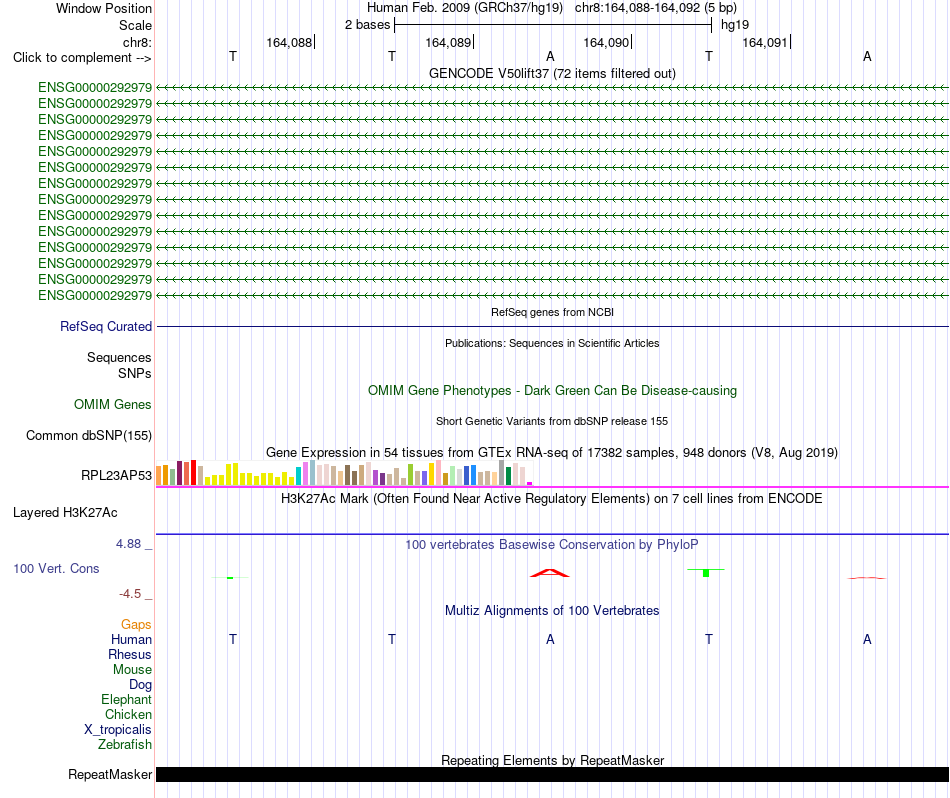Click 'Repeating Elements by RepeatMasker' title
950x798 pixels.
pos(552,760)
